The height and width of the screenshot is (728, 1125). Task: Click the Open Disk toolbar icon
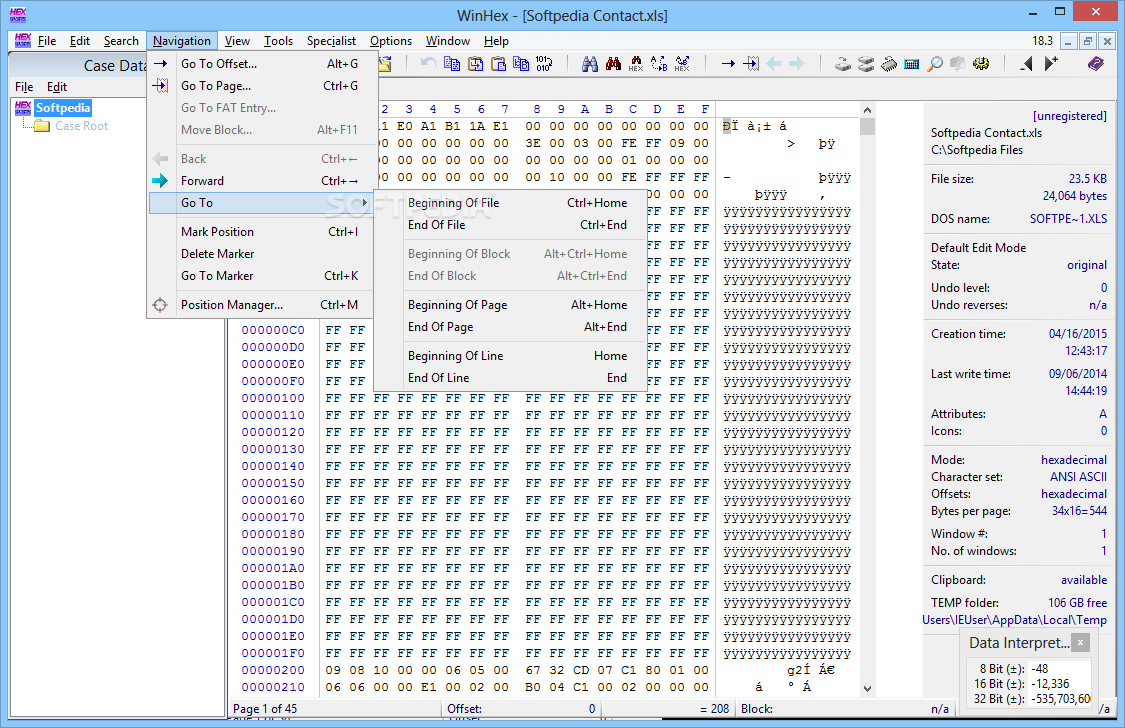tap(843, 64)
